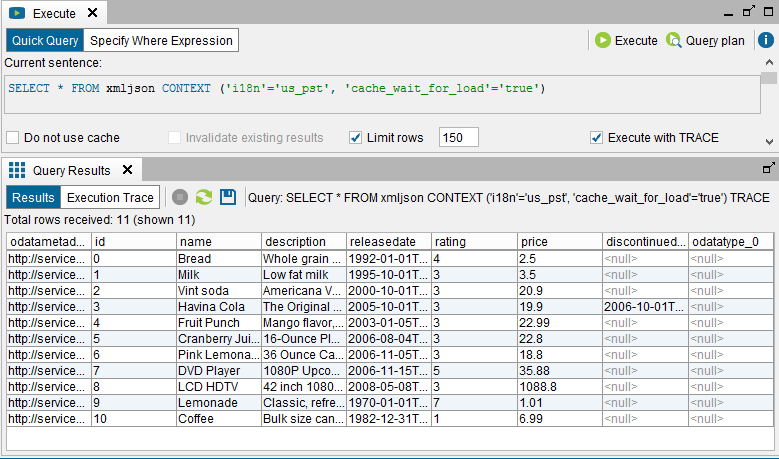Click the discontinued date 2006-10-01T...
The height and width of the screenshot is (459, 779).
pos(645,306)
